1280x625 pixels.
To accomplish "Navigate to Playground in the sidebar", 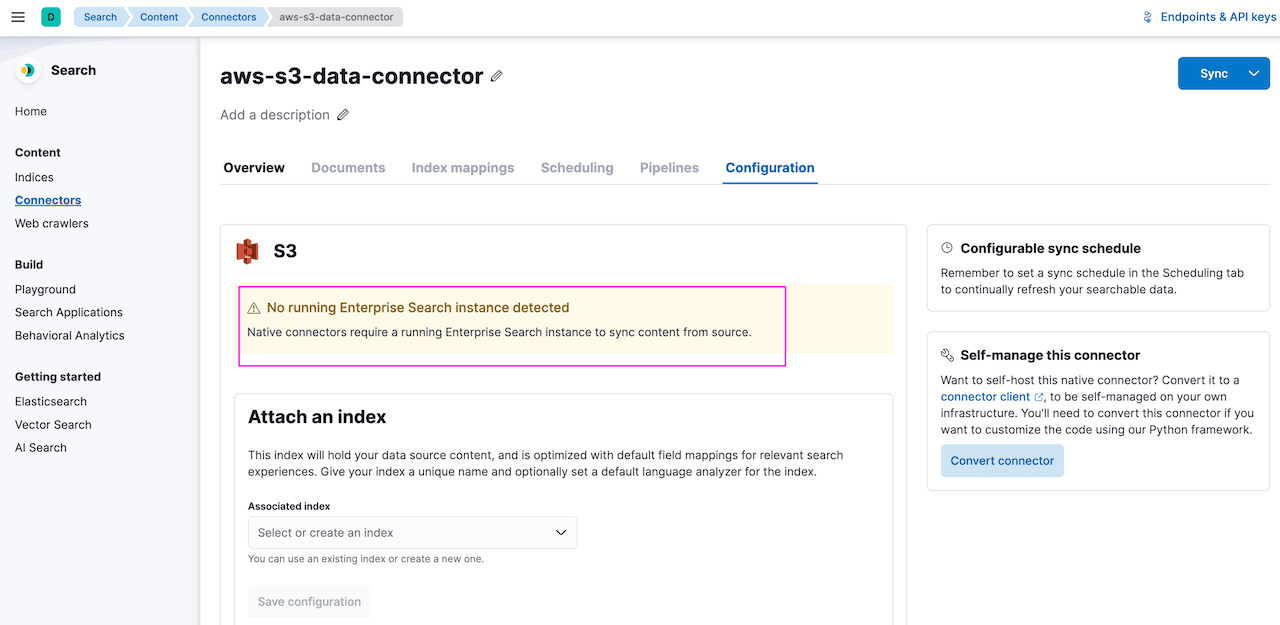I will (44, 289).
